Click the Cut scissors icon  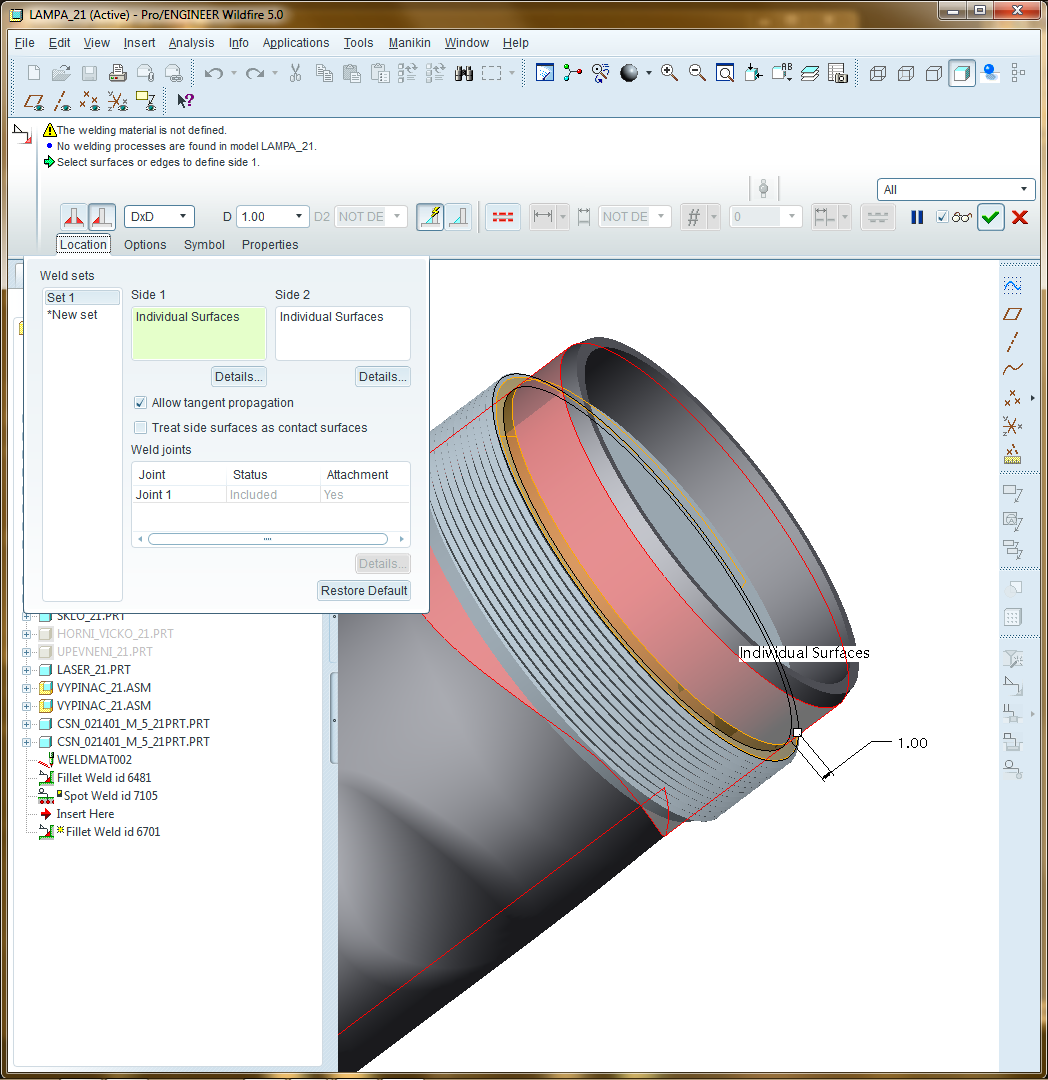point(295,73)
